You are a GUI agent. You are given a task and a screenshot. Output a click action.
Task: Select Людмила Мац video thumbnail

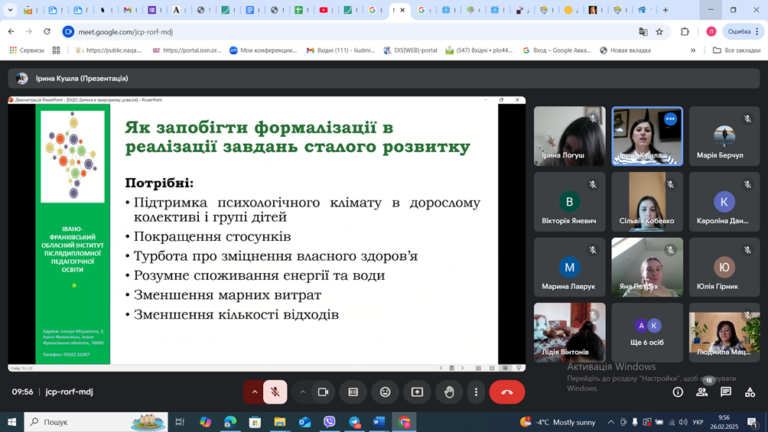coord(724,332)
